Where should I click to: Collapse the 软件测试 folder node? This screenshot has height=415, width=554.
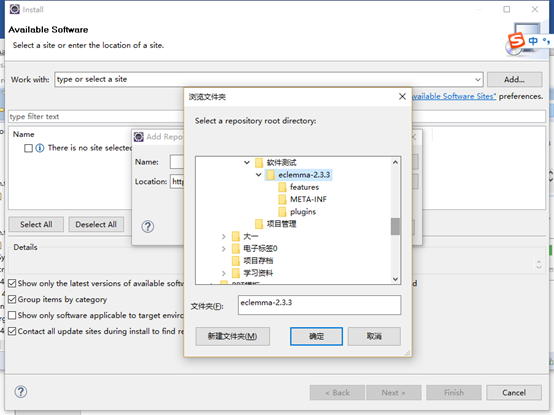pyautogui.click(x=247, y=162)
